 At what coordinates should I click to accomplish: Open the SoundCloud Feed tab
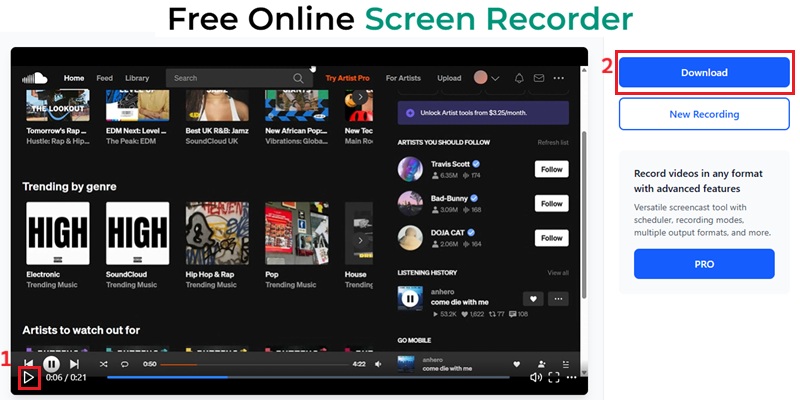coord(105,78)
